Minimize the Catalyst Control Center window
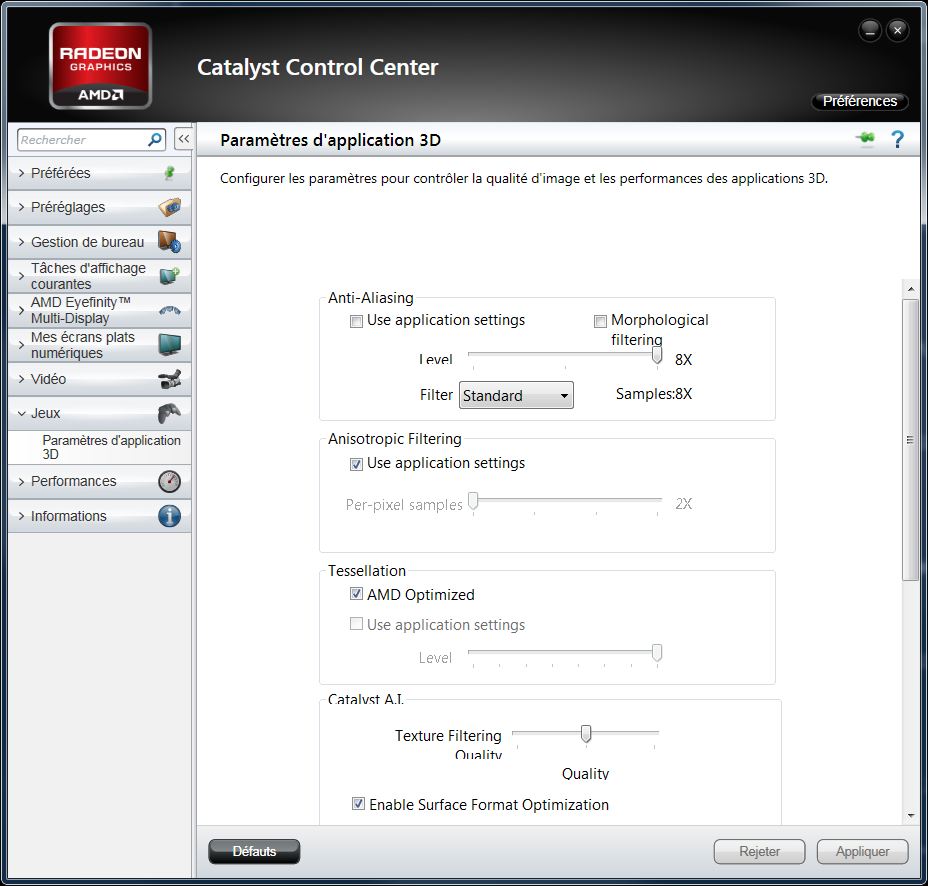 pos(870,30)
